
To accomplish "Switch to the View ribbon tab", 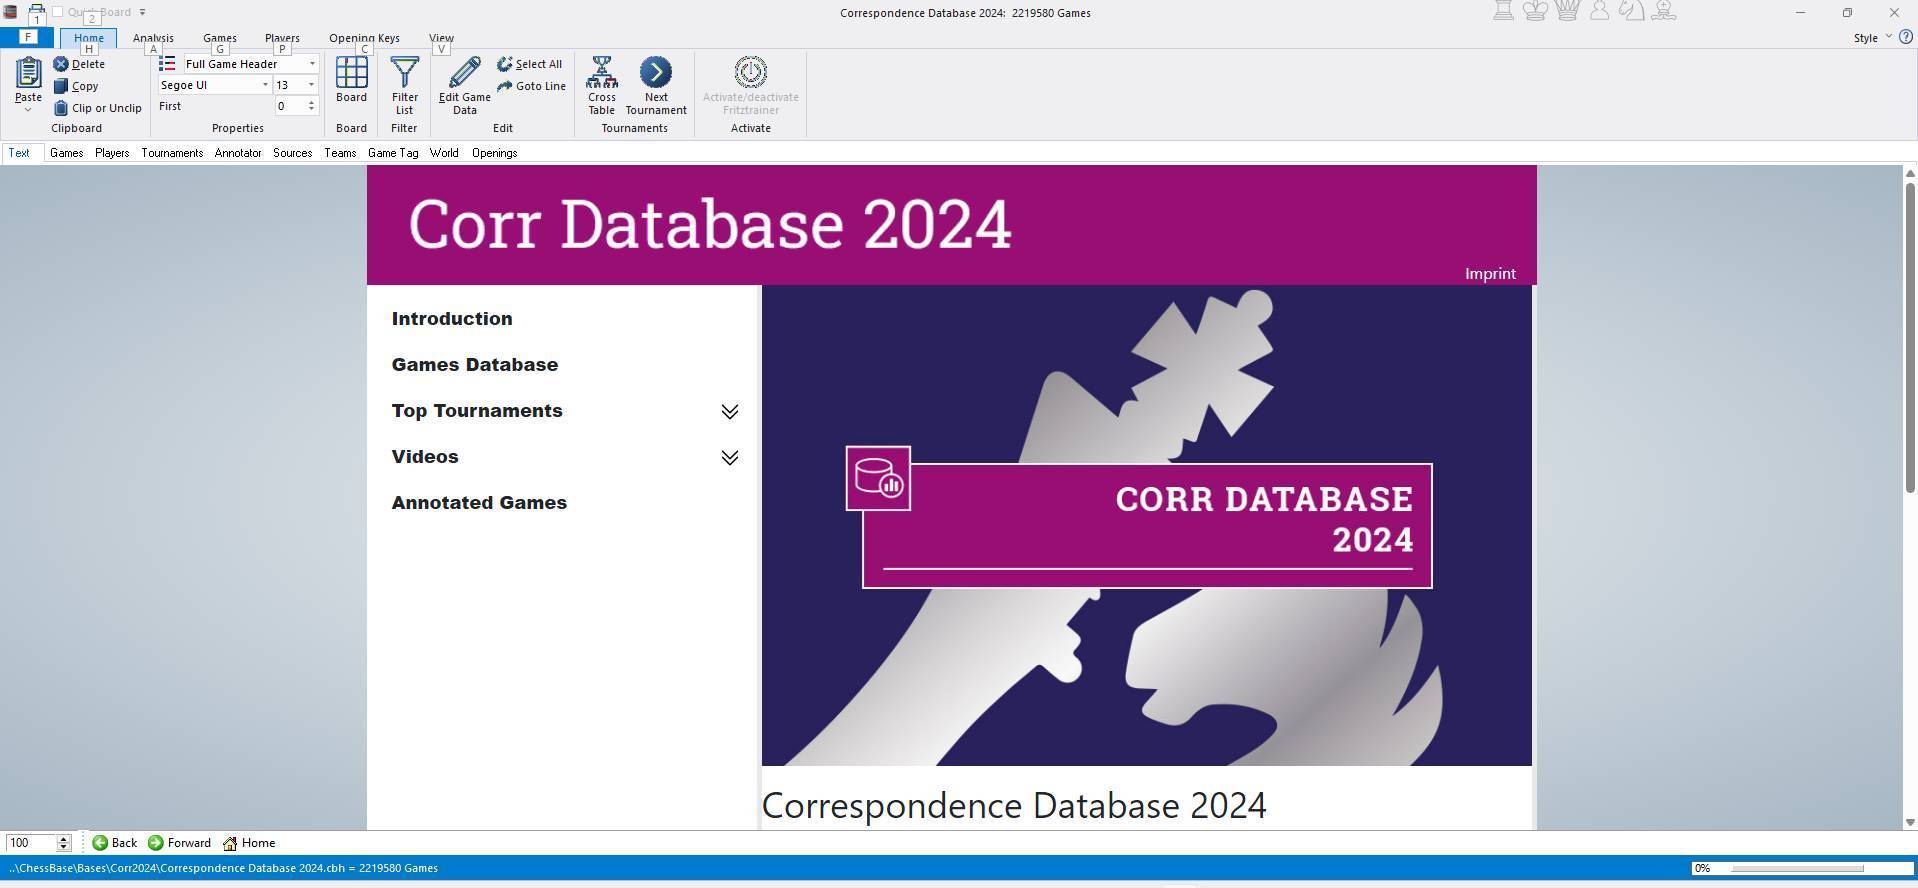I will point(441,38).
